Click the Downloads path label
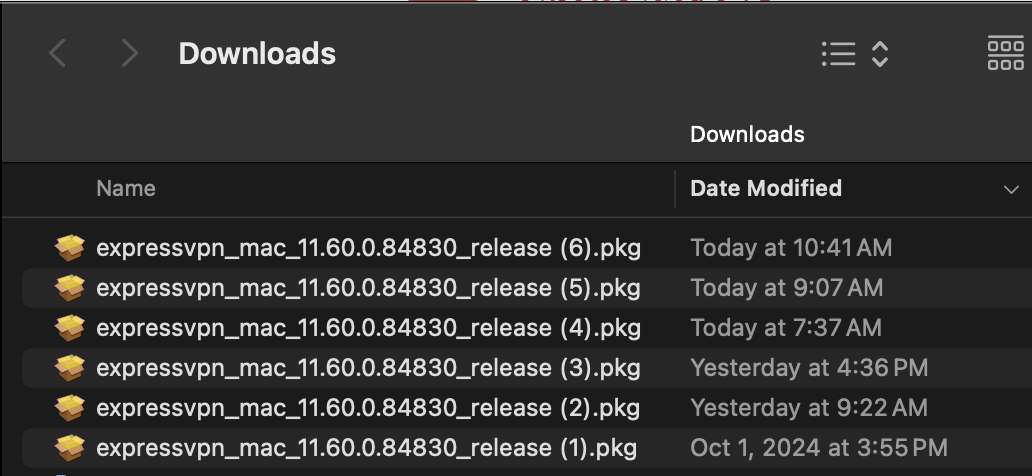This screenshot has height=476, width=1032. pyautogui.click(x=747, y=134)
